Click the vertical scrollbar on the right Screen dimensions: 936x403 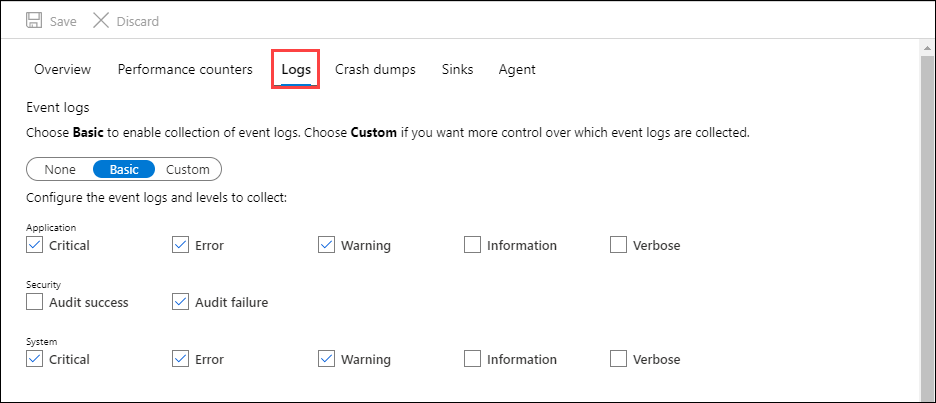pos(927,220)
